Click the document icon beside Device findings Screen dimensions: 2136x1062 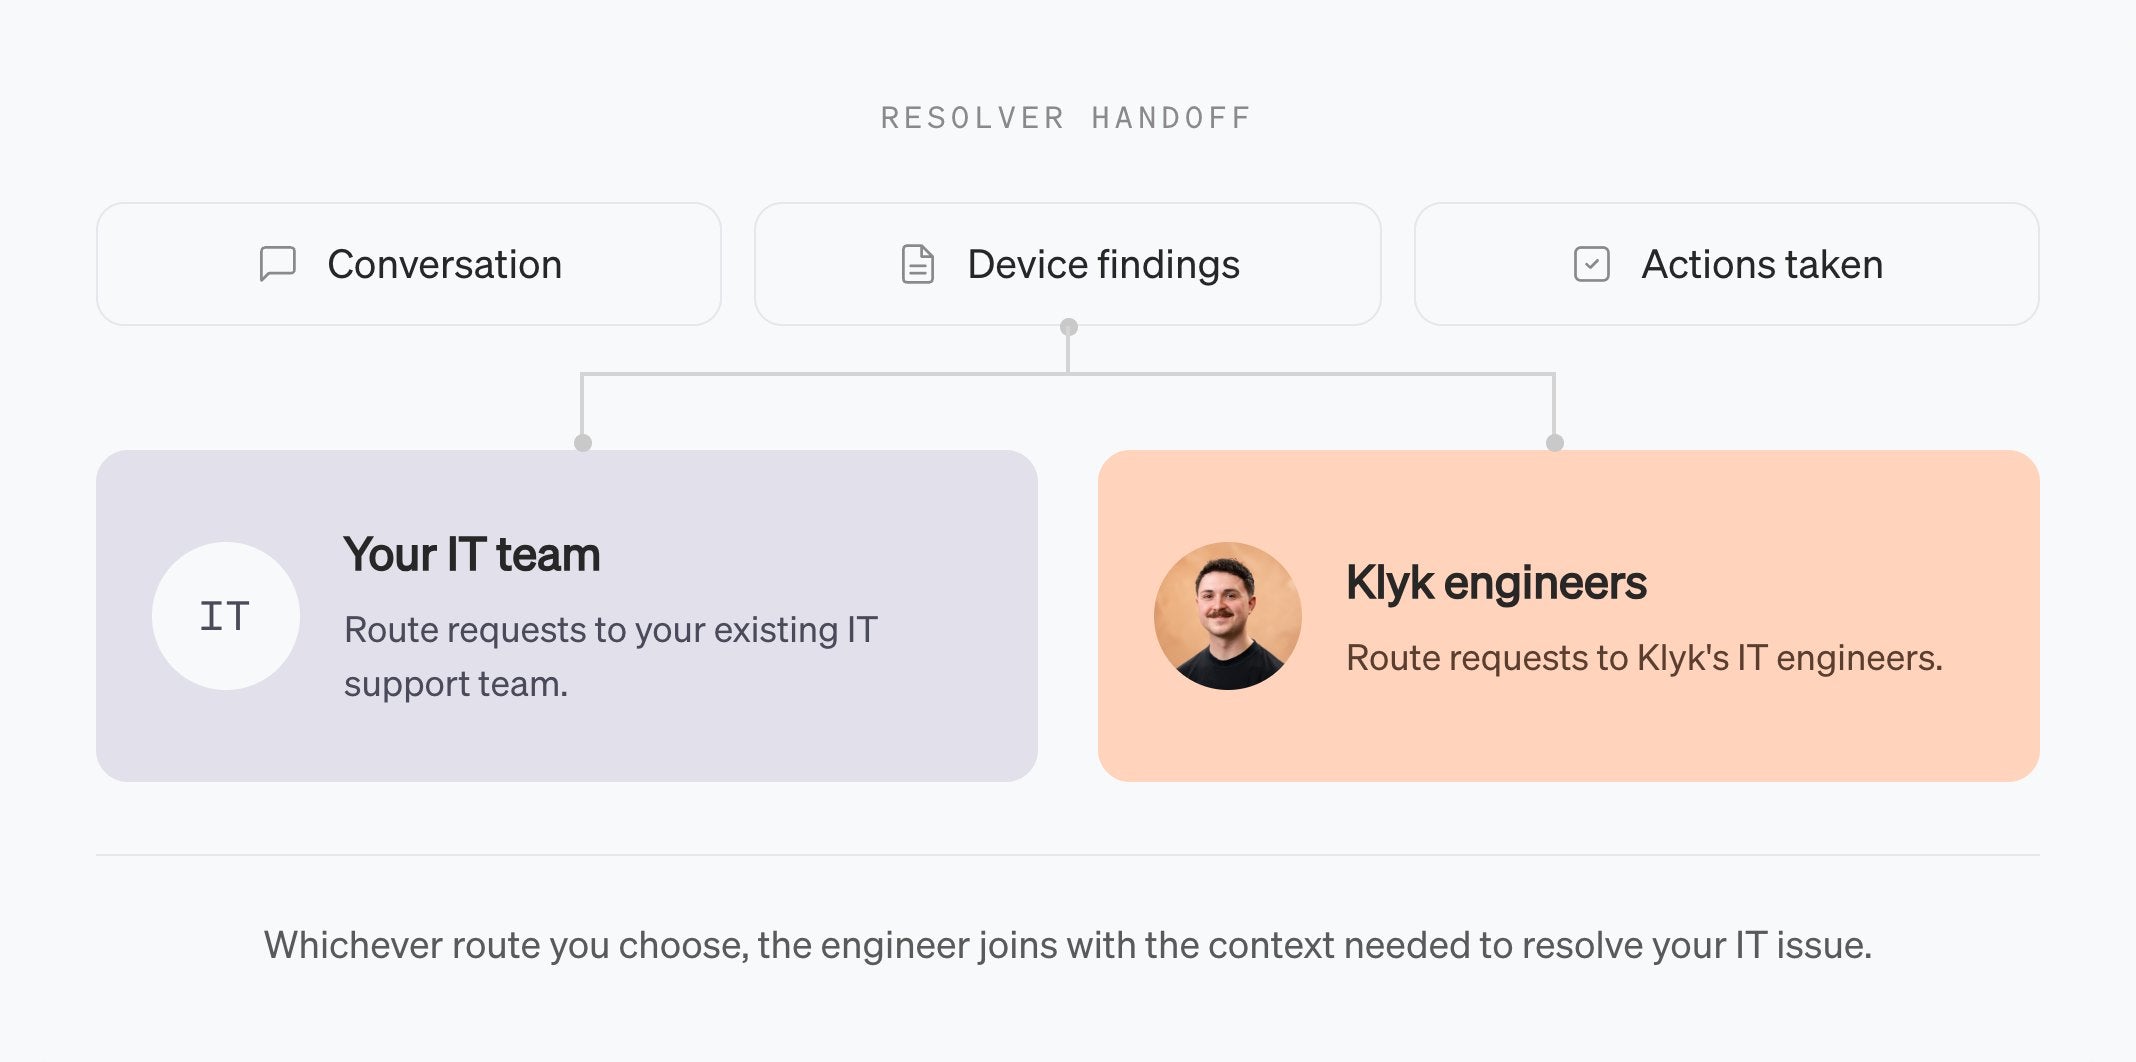[917, 264]
